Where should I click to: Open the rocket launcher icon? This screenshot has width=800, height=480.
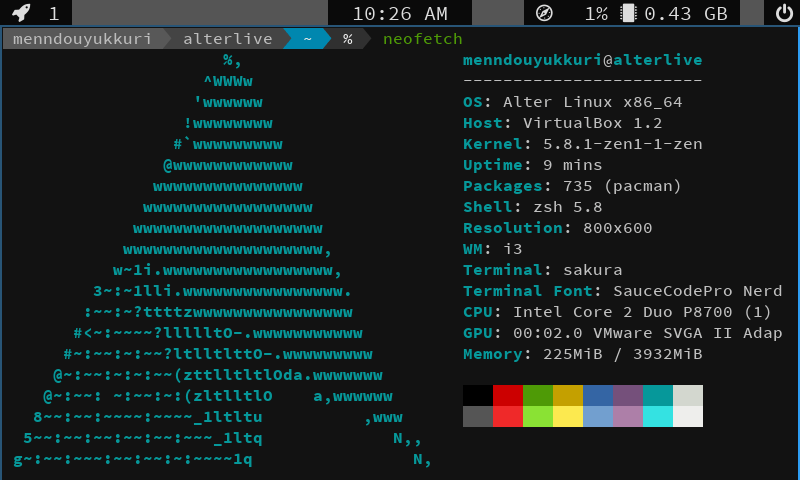[21, 13]
